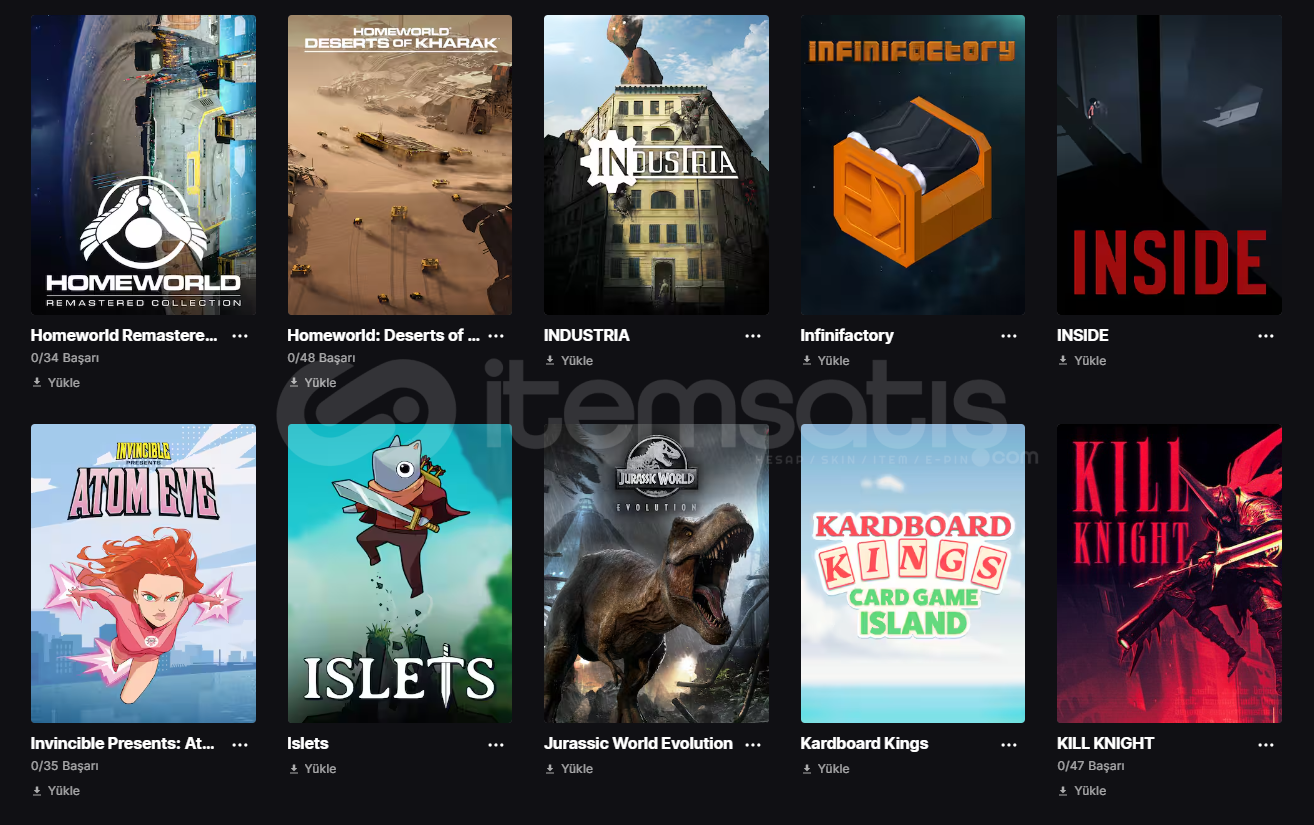Select the KILL KNIGHT cover art
The height and width of the screenshot is (825, 1314).
[1169, 573]
